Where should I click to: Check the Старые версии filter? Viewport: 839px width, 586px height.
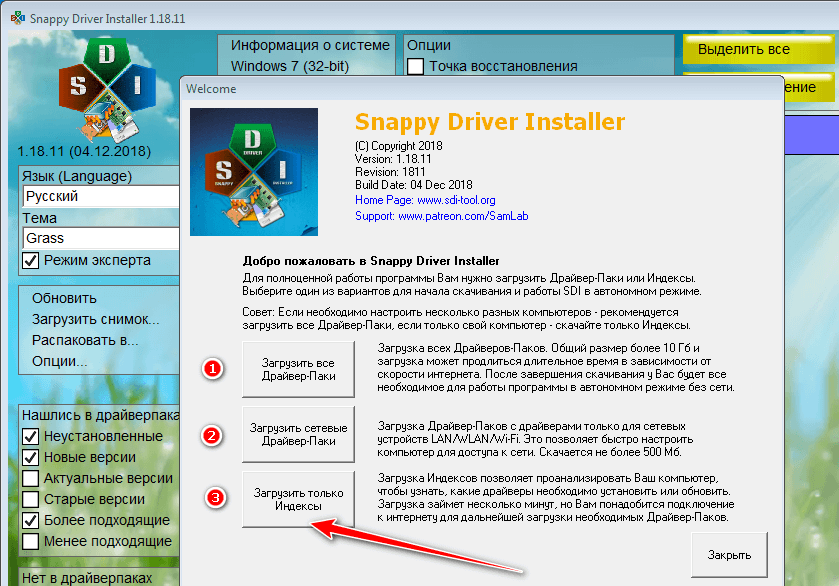point(30,499)
